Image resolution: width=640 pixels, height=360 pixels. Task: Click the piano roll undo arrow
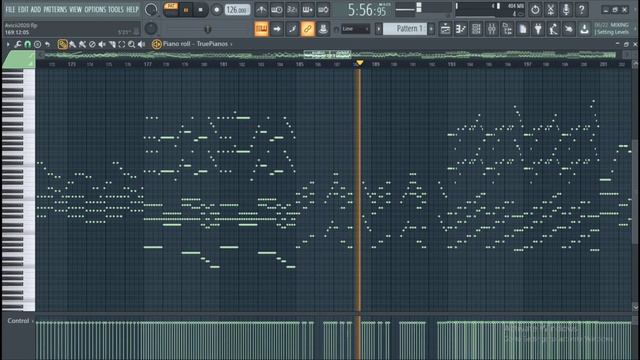(x=47, y=44)
